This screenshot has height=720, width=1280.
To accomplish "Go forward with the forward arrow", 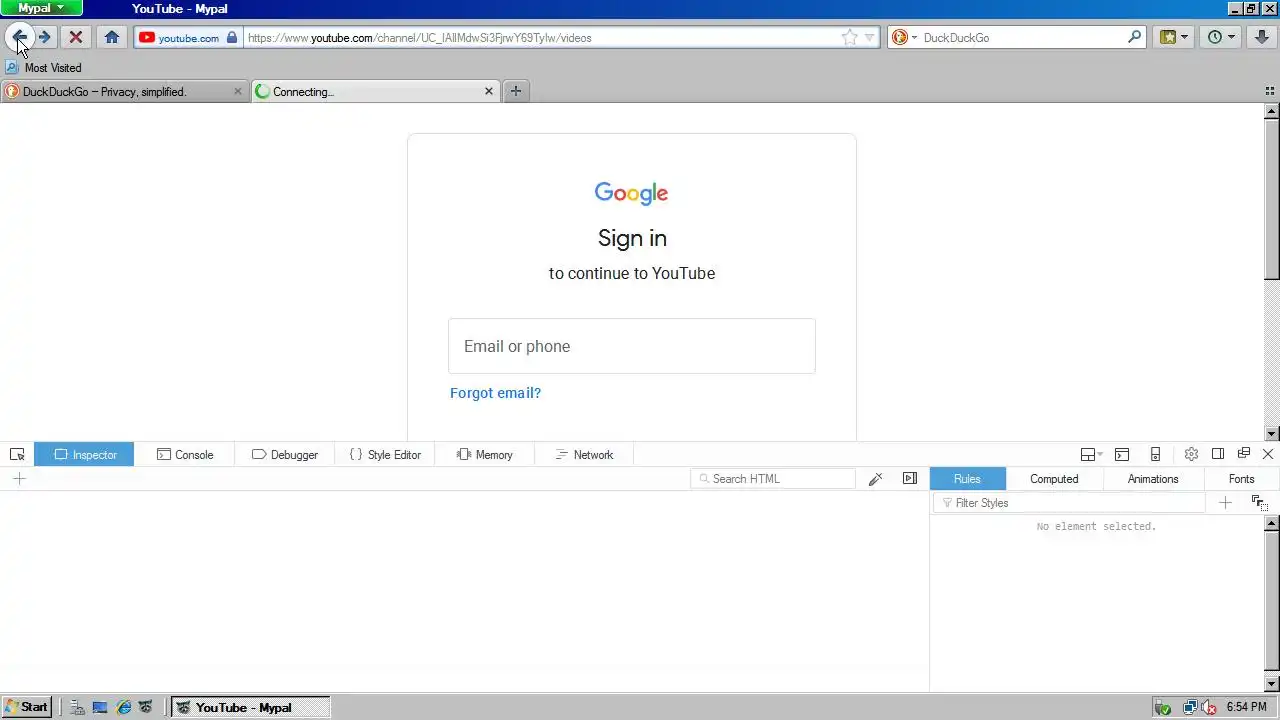I will (x=45, y=37).
